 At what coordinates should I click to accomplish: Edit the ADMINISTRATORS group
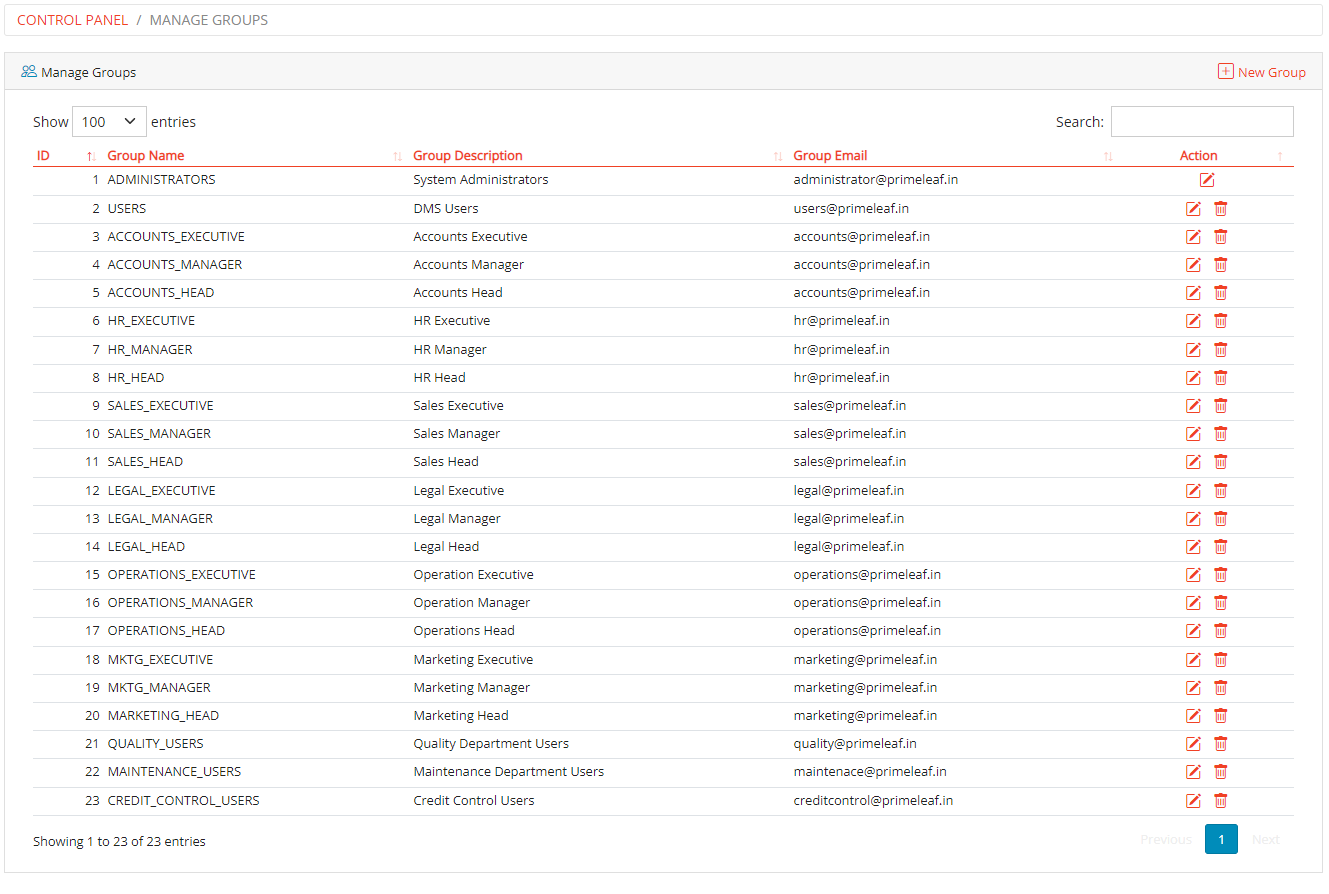pos(1207,179)
